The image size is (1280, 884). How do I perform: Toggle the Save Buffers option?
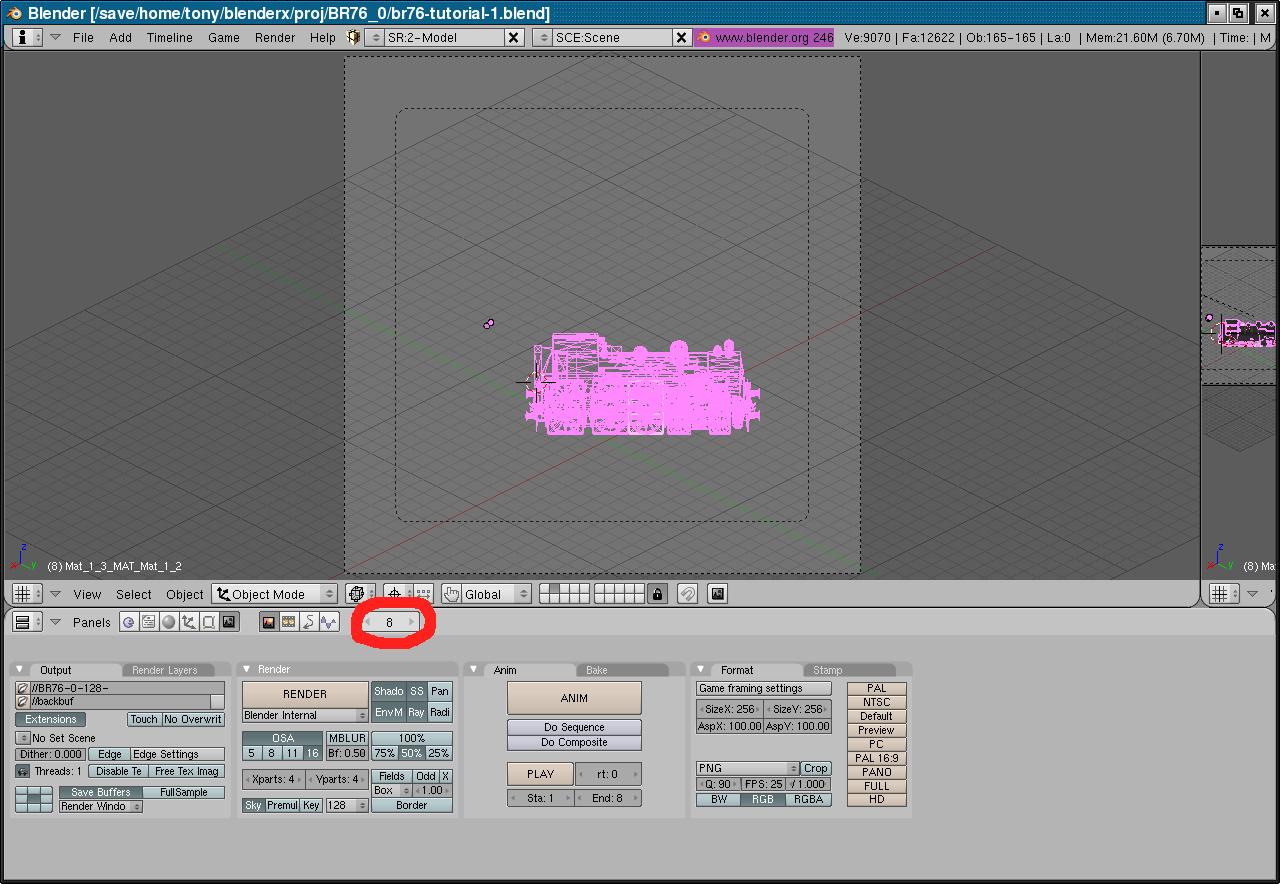pyautogui.click(x=100, y=792)
